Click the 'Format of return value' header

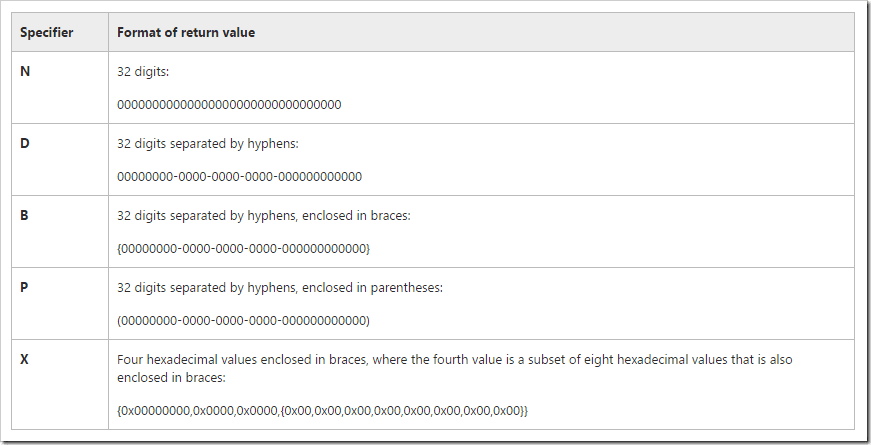(186, 33)
